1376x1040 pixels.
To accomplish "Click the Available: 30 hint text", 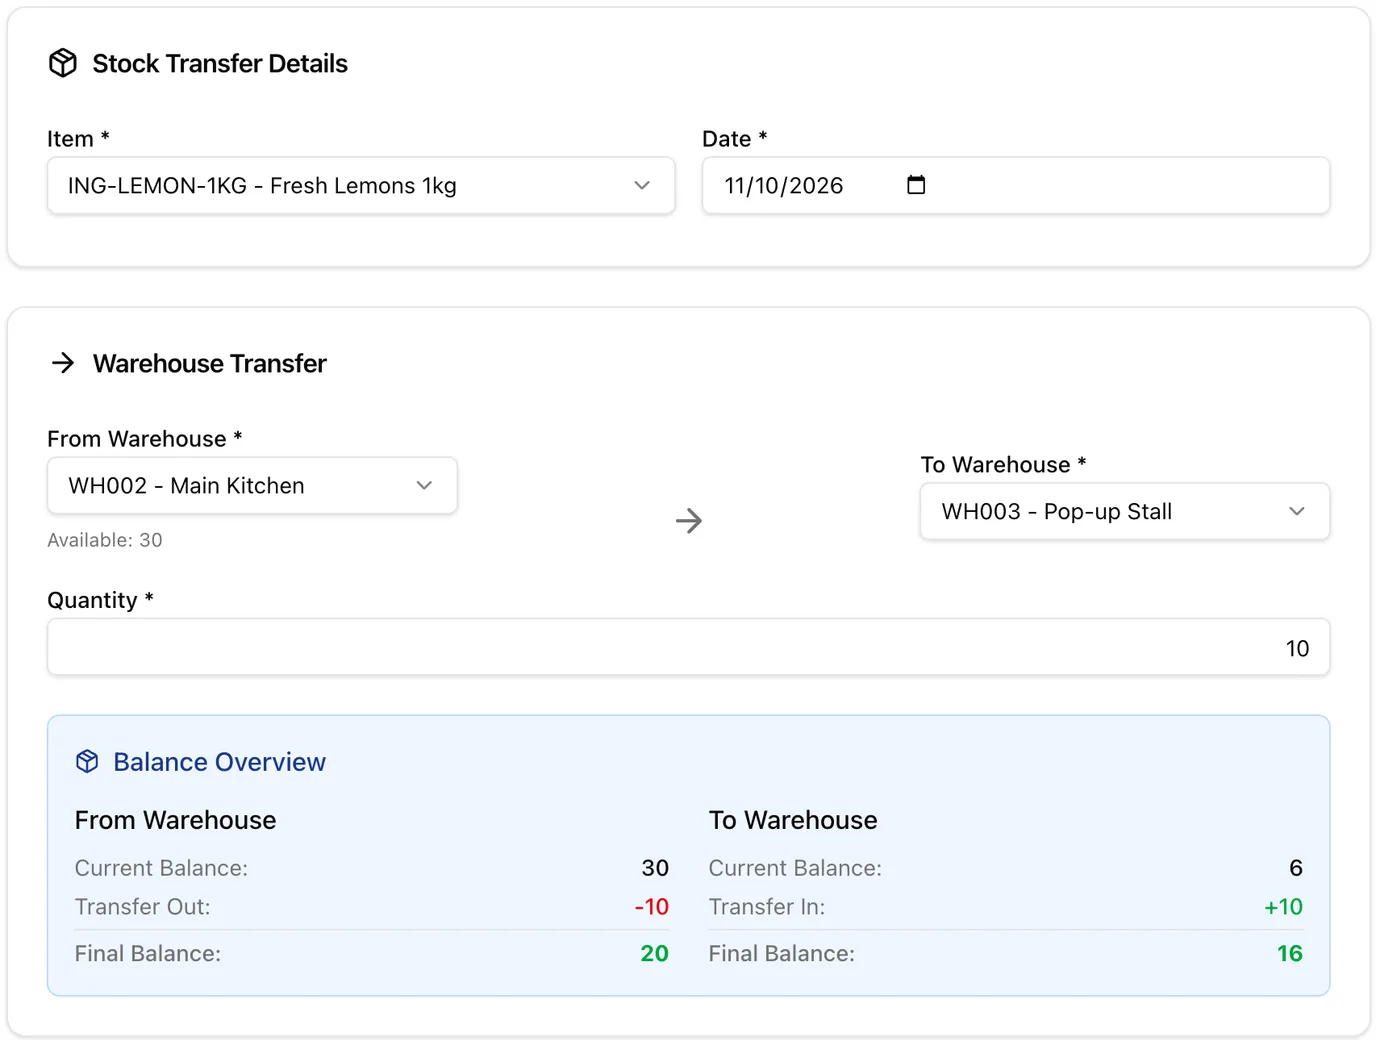I will [105, 540].
